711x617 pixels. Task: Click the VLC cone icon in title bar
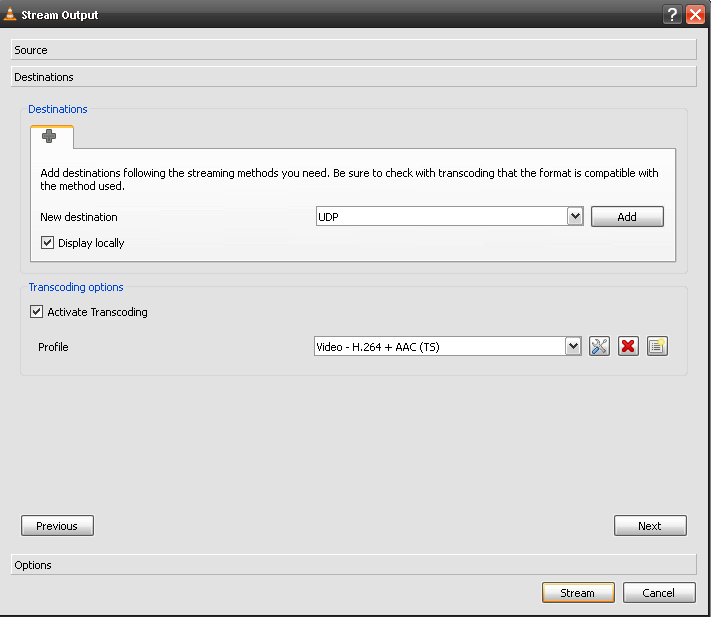tap(10, 14)
